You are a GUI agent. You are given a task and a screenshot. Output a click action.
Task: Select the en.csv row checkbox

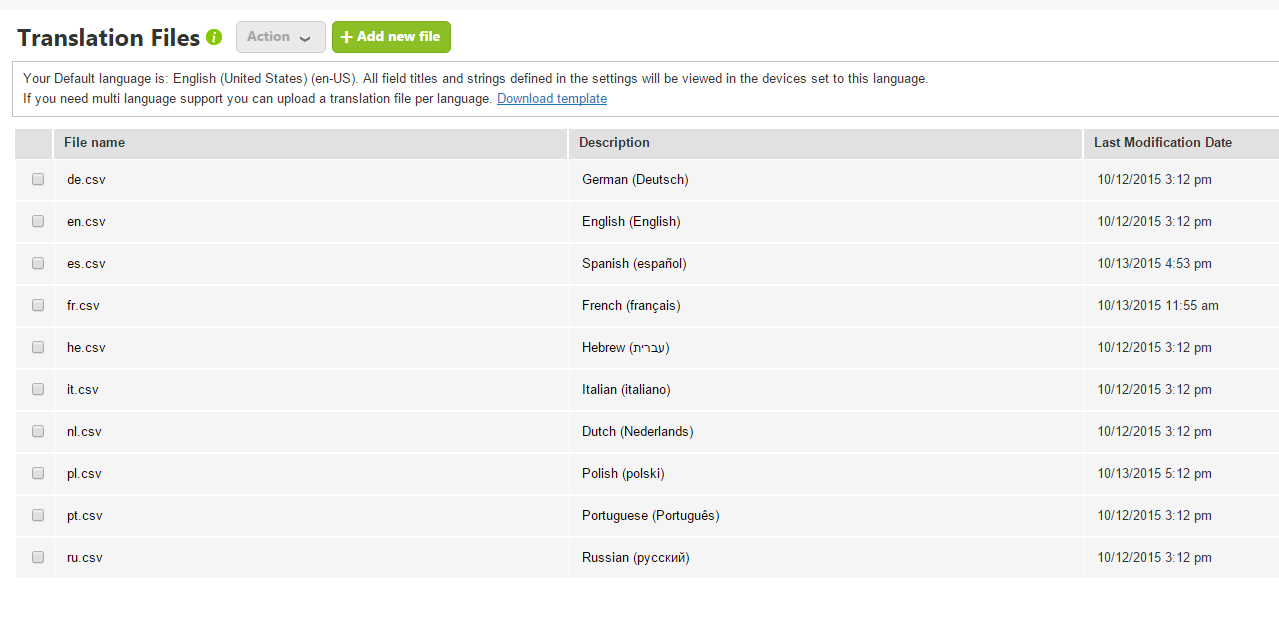tap(38, 221)
